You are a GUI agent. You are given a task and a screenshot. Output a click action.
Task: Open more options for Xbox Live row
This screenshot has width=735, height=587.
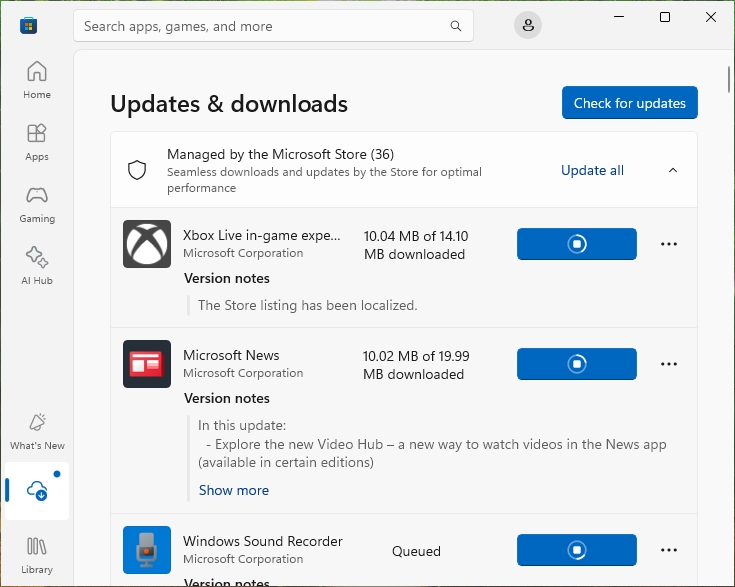(668, 244)
